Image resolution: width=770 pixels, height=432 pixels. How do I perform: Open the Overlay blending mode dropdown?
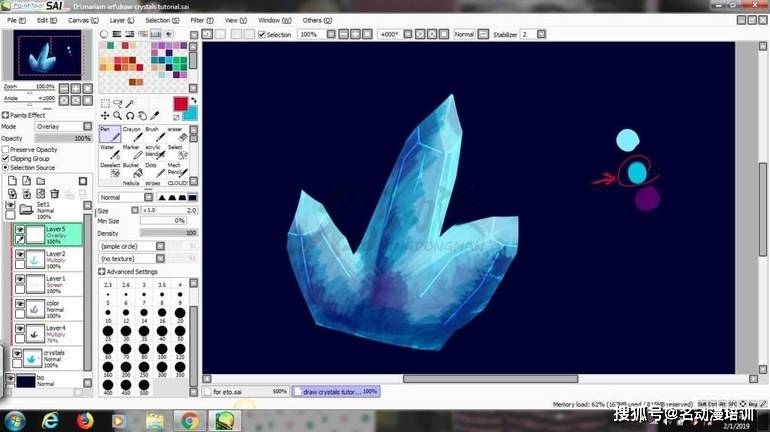click(62, 127)
